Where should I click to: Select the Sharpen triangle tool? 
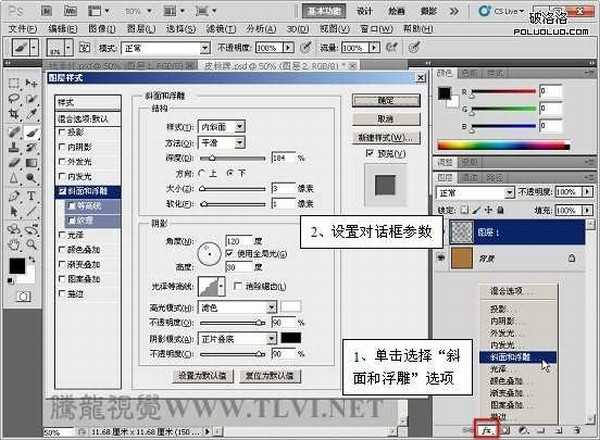pyautogui.click(x=14, y=178)
